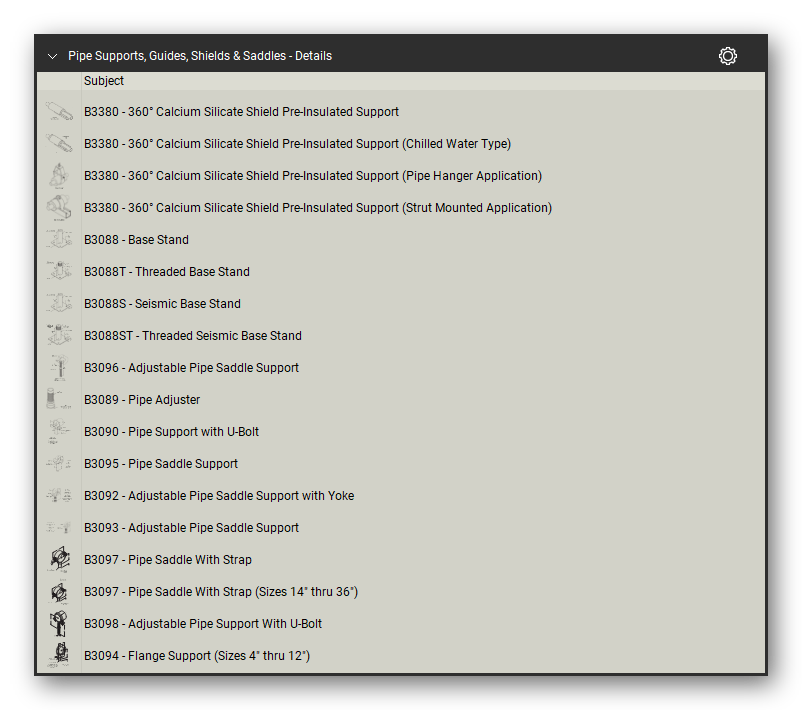802x710 pixels.
Task: Open the panel settings gear icon
Action: 727,56
